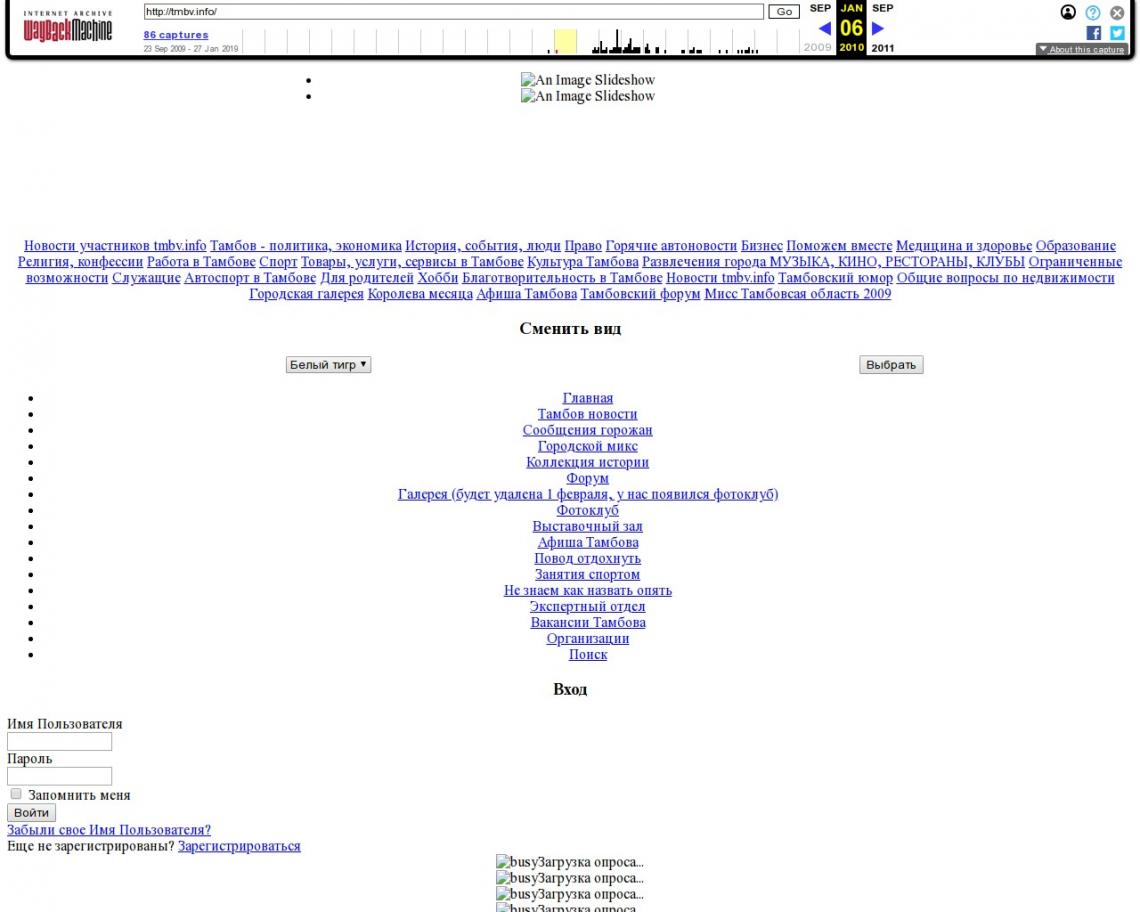Click the Go button
The width and height of the screenshot is (1140, 912).
point(784,12)
